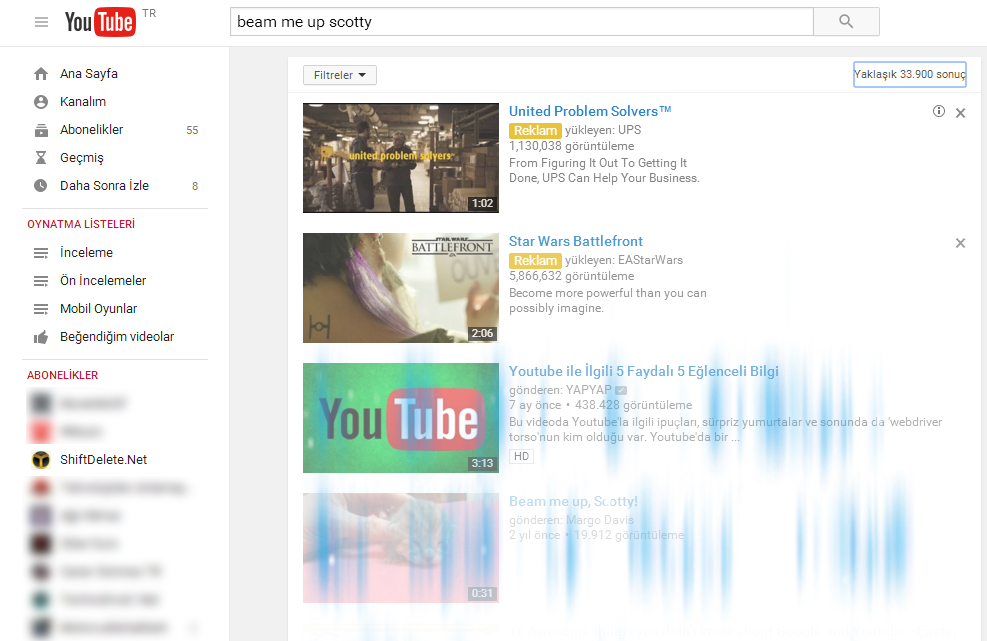
Task: Play the 'Beam me up, Scotty!' thumbnail
Action: click(x=400, y=548)
